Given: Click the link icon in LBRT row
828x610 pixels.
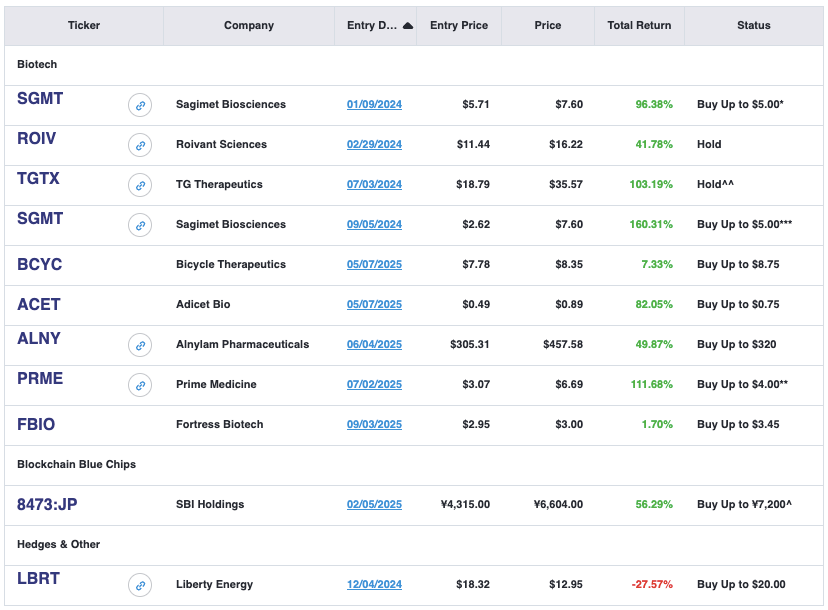Looking at the screenshot, I should (x=140, y=585).
